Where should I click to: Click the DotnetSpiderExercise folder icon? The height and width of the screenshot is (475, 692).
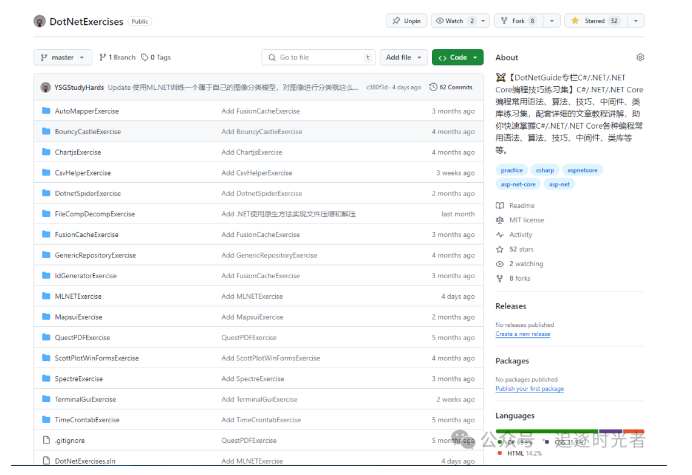click(x=46, y=193)
